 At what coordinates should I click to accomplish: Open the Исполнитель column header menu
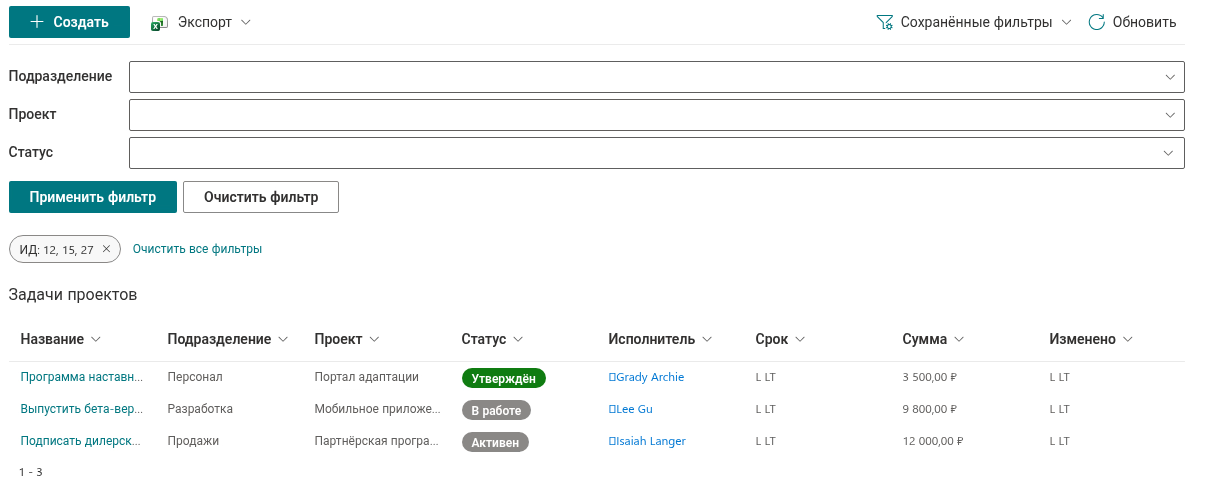(x=660, y=339)
